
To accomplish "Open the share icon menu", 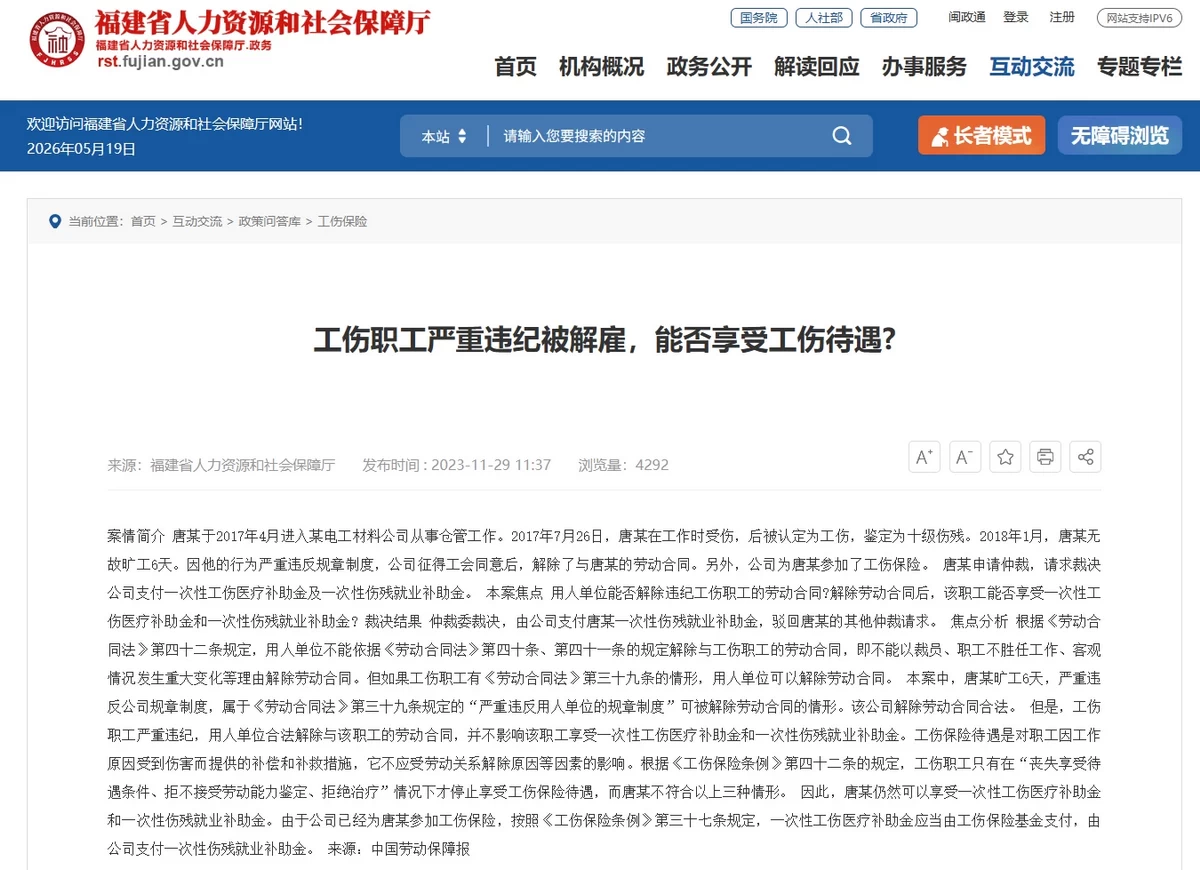I will 1085,457.
